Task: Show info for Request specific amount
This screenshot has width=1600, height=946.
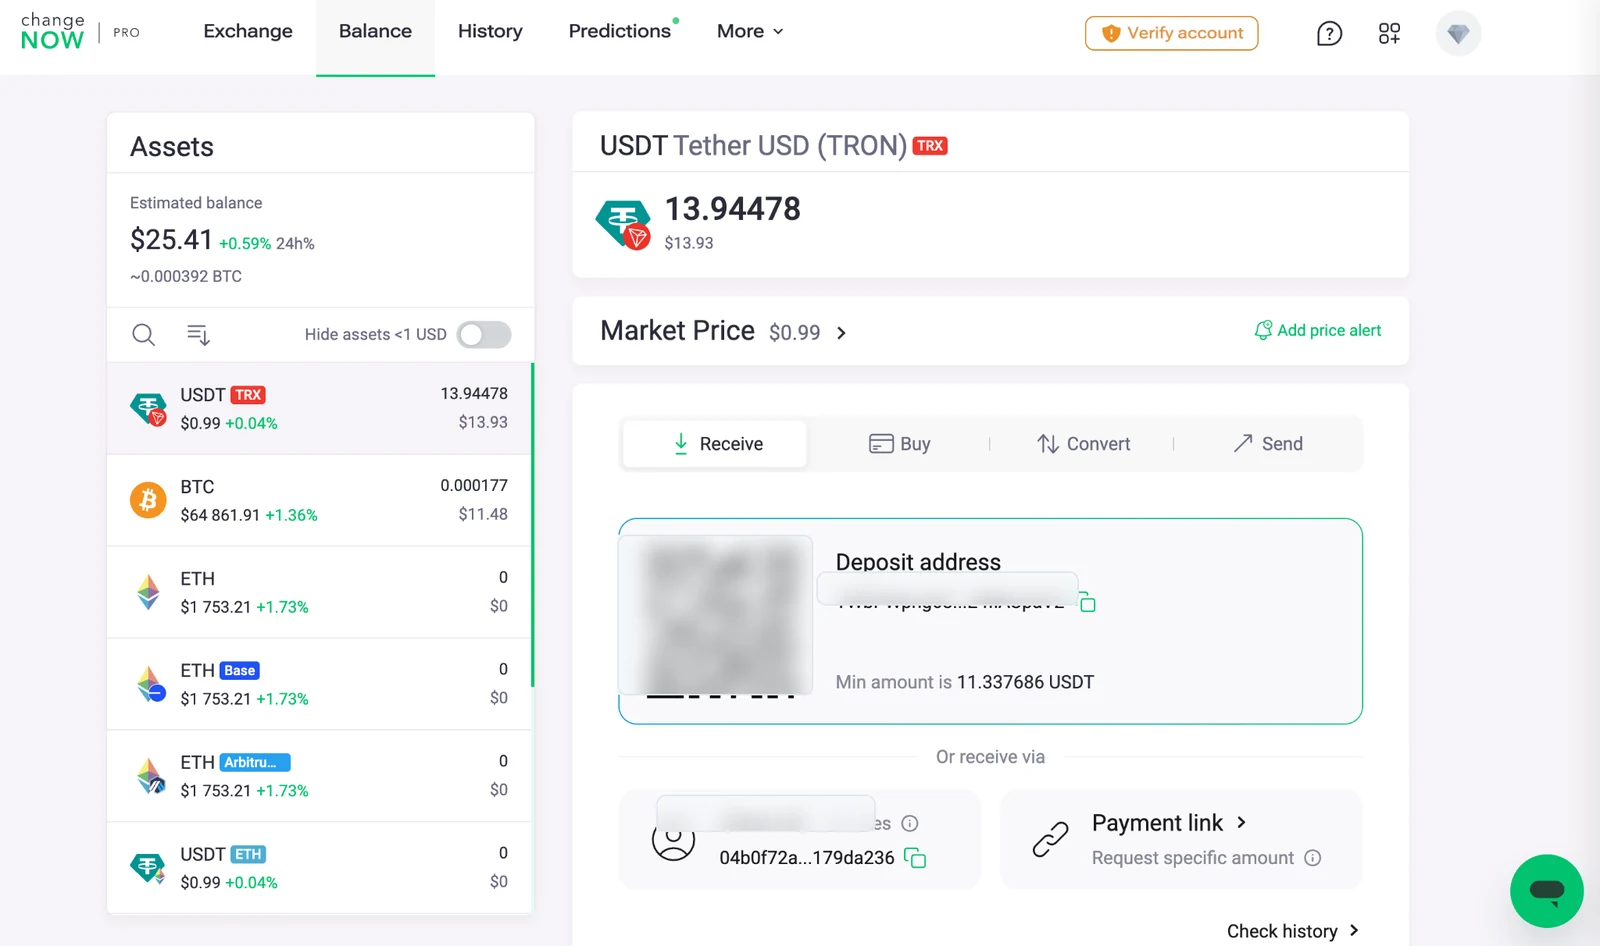Action: (1313, 858)
